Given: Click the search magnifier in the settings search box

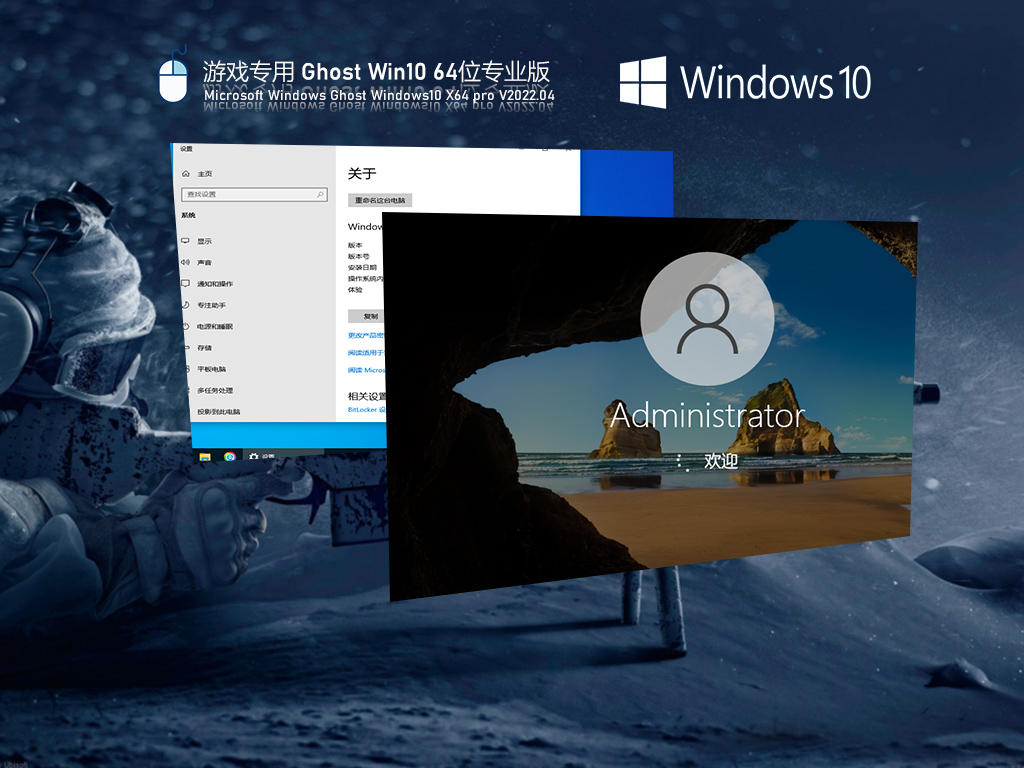Looking at the screenshot, I should 320,194.
